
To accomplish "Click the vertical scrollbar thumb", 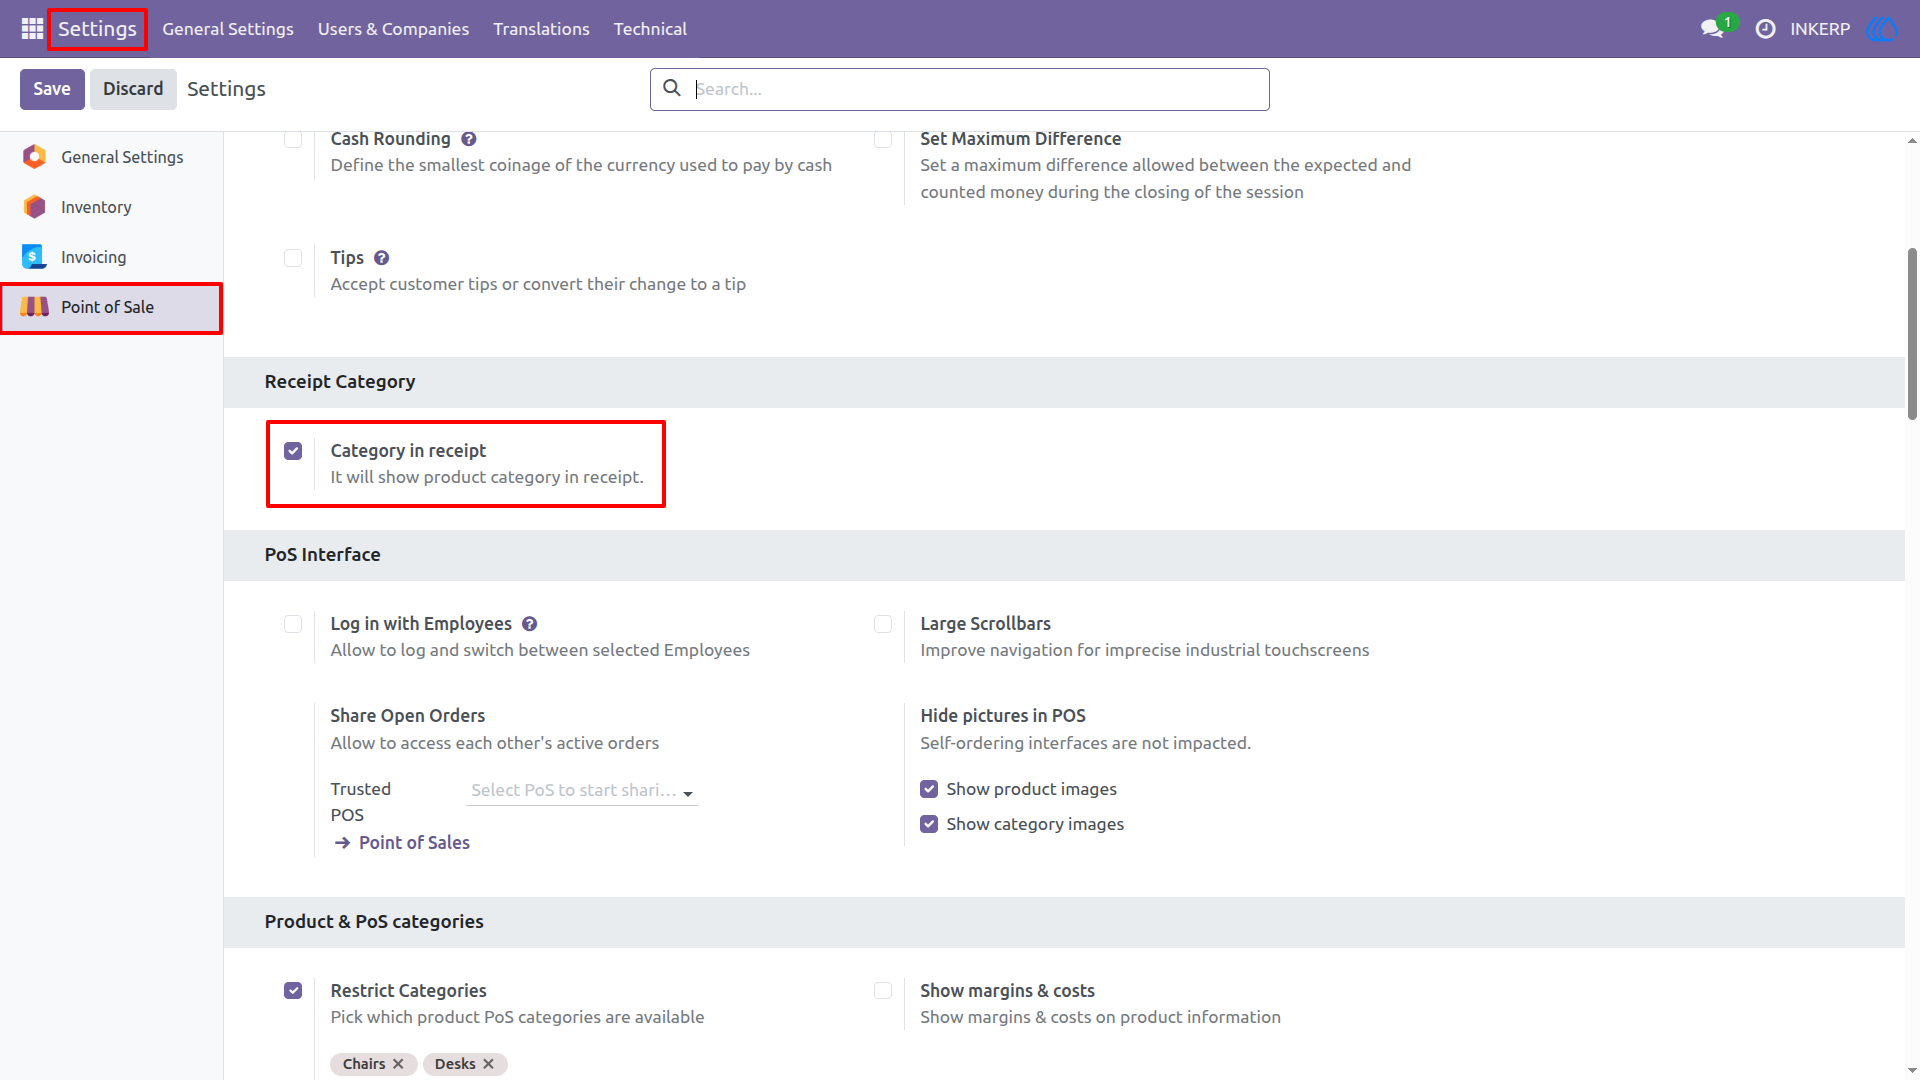I will tap(1912, 333).
